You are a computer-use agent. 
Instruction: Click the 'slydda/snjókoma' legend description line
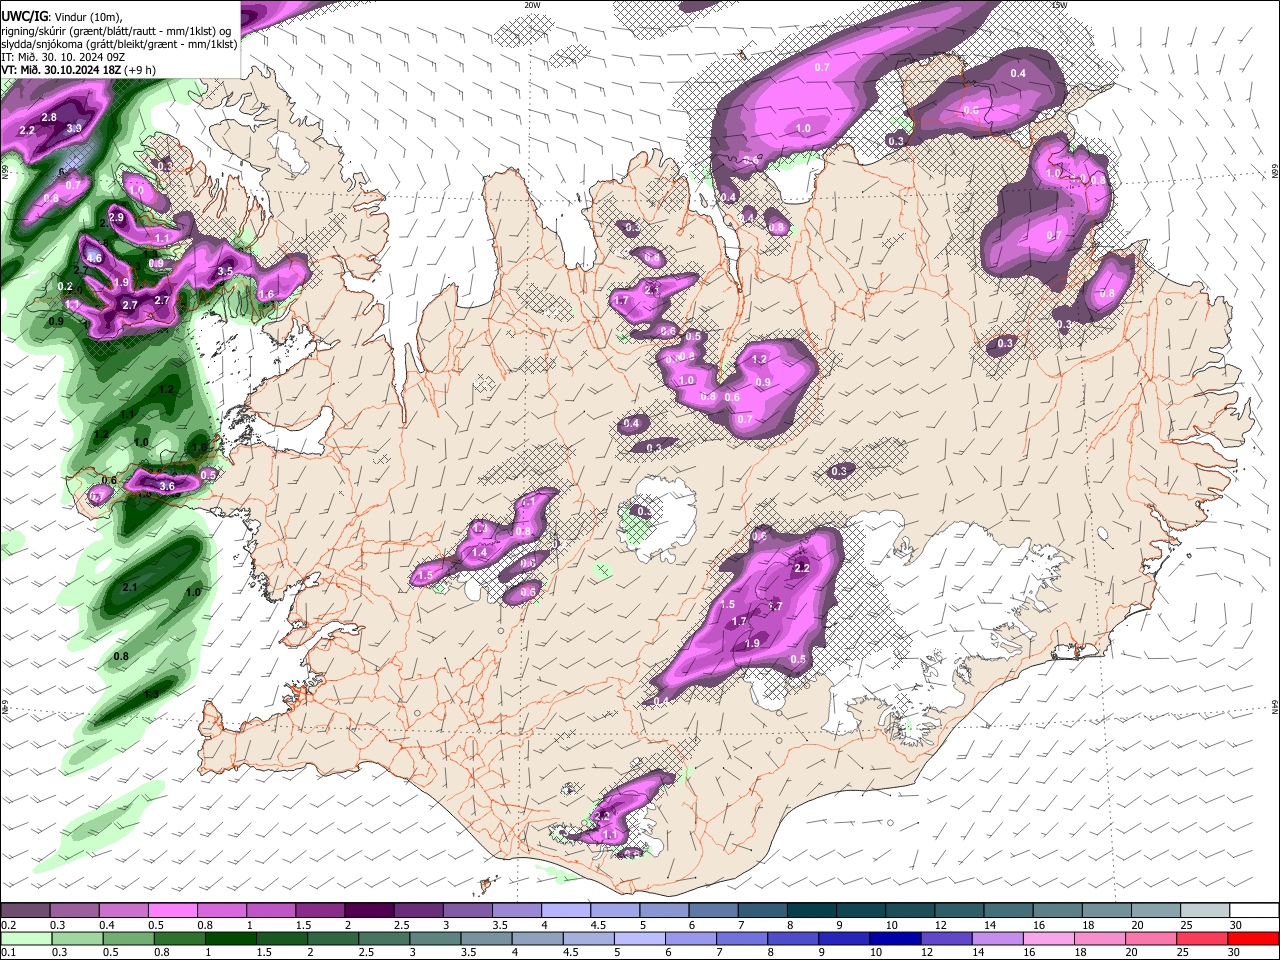click(119, 44)
